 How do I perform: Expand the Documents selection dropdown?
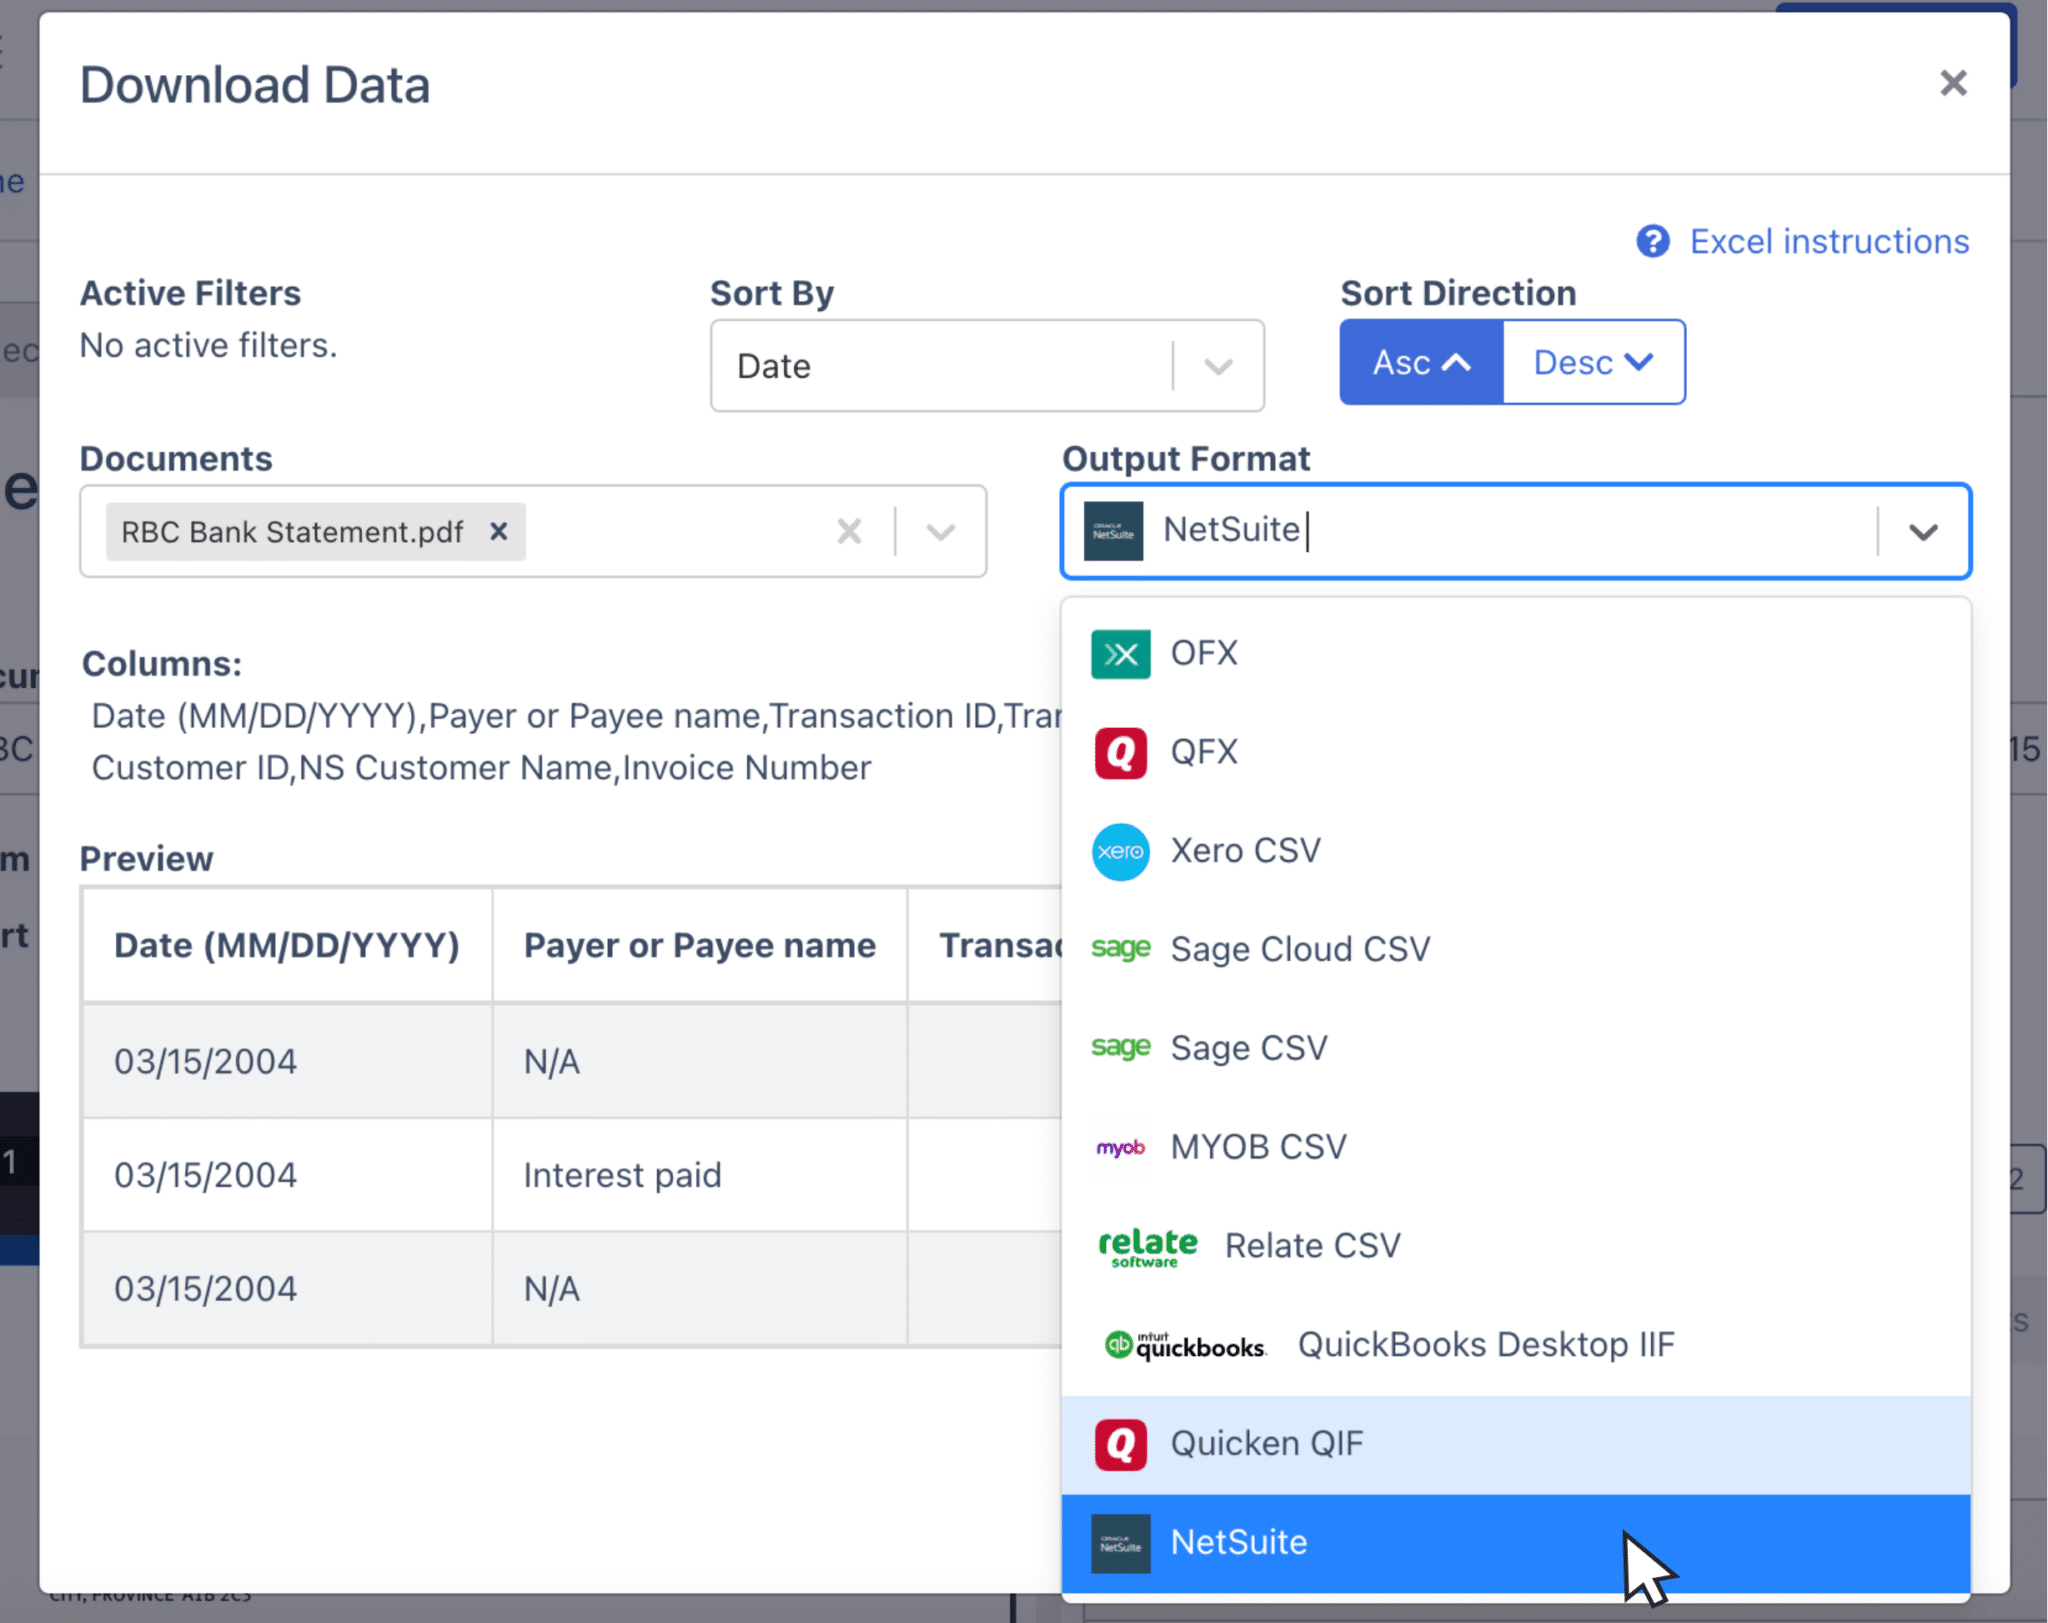[939, 531]
